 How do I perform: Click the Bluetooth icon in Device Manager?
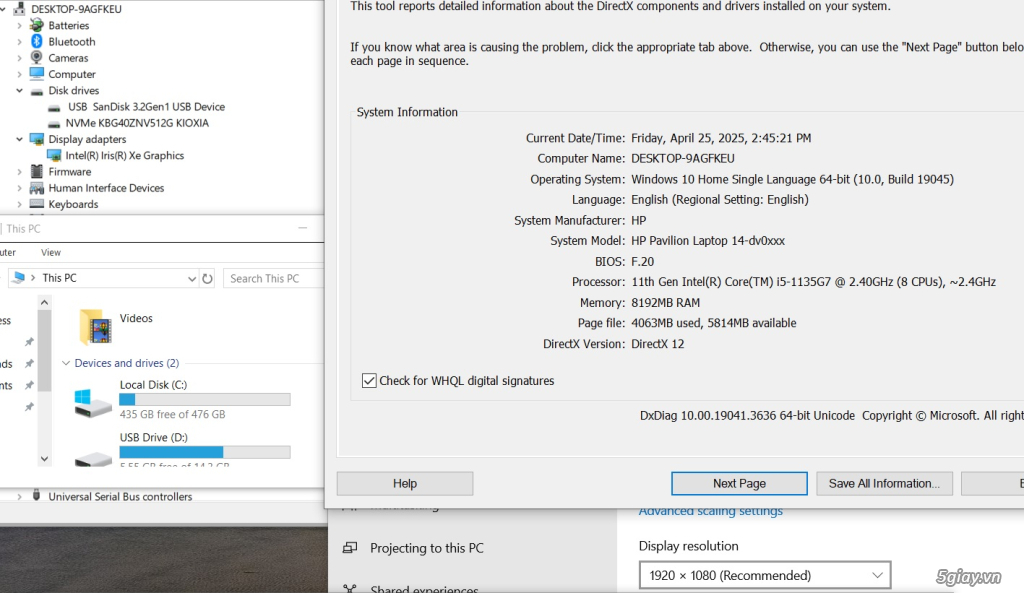click(37, 42)
